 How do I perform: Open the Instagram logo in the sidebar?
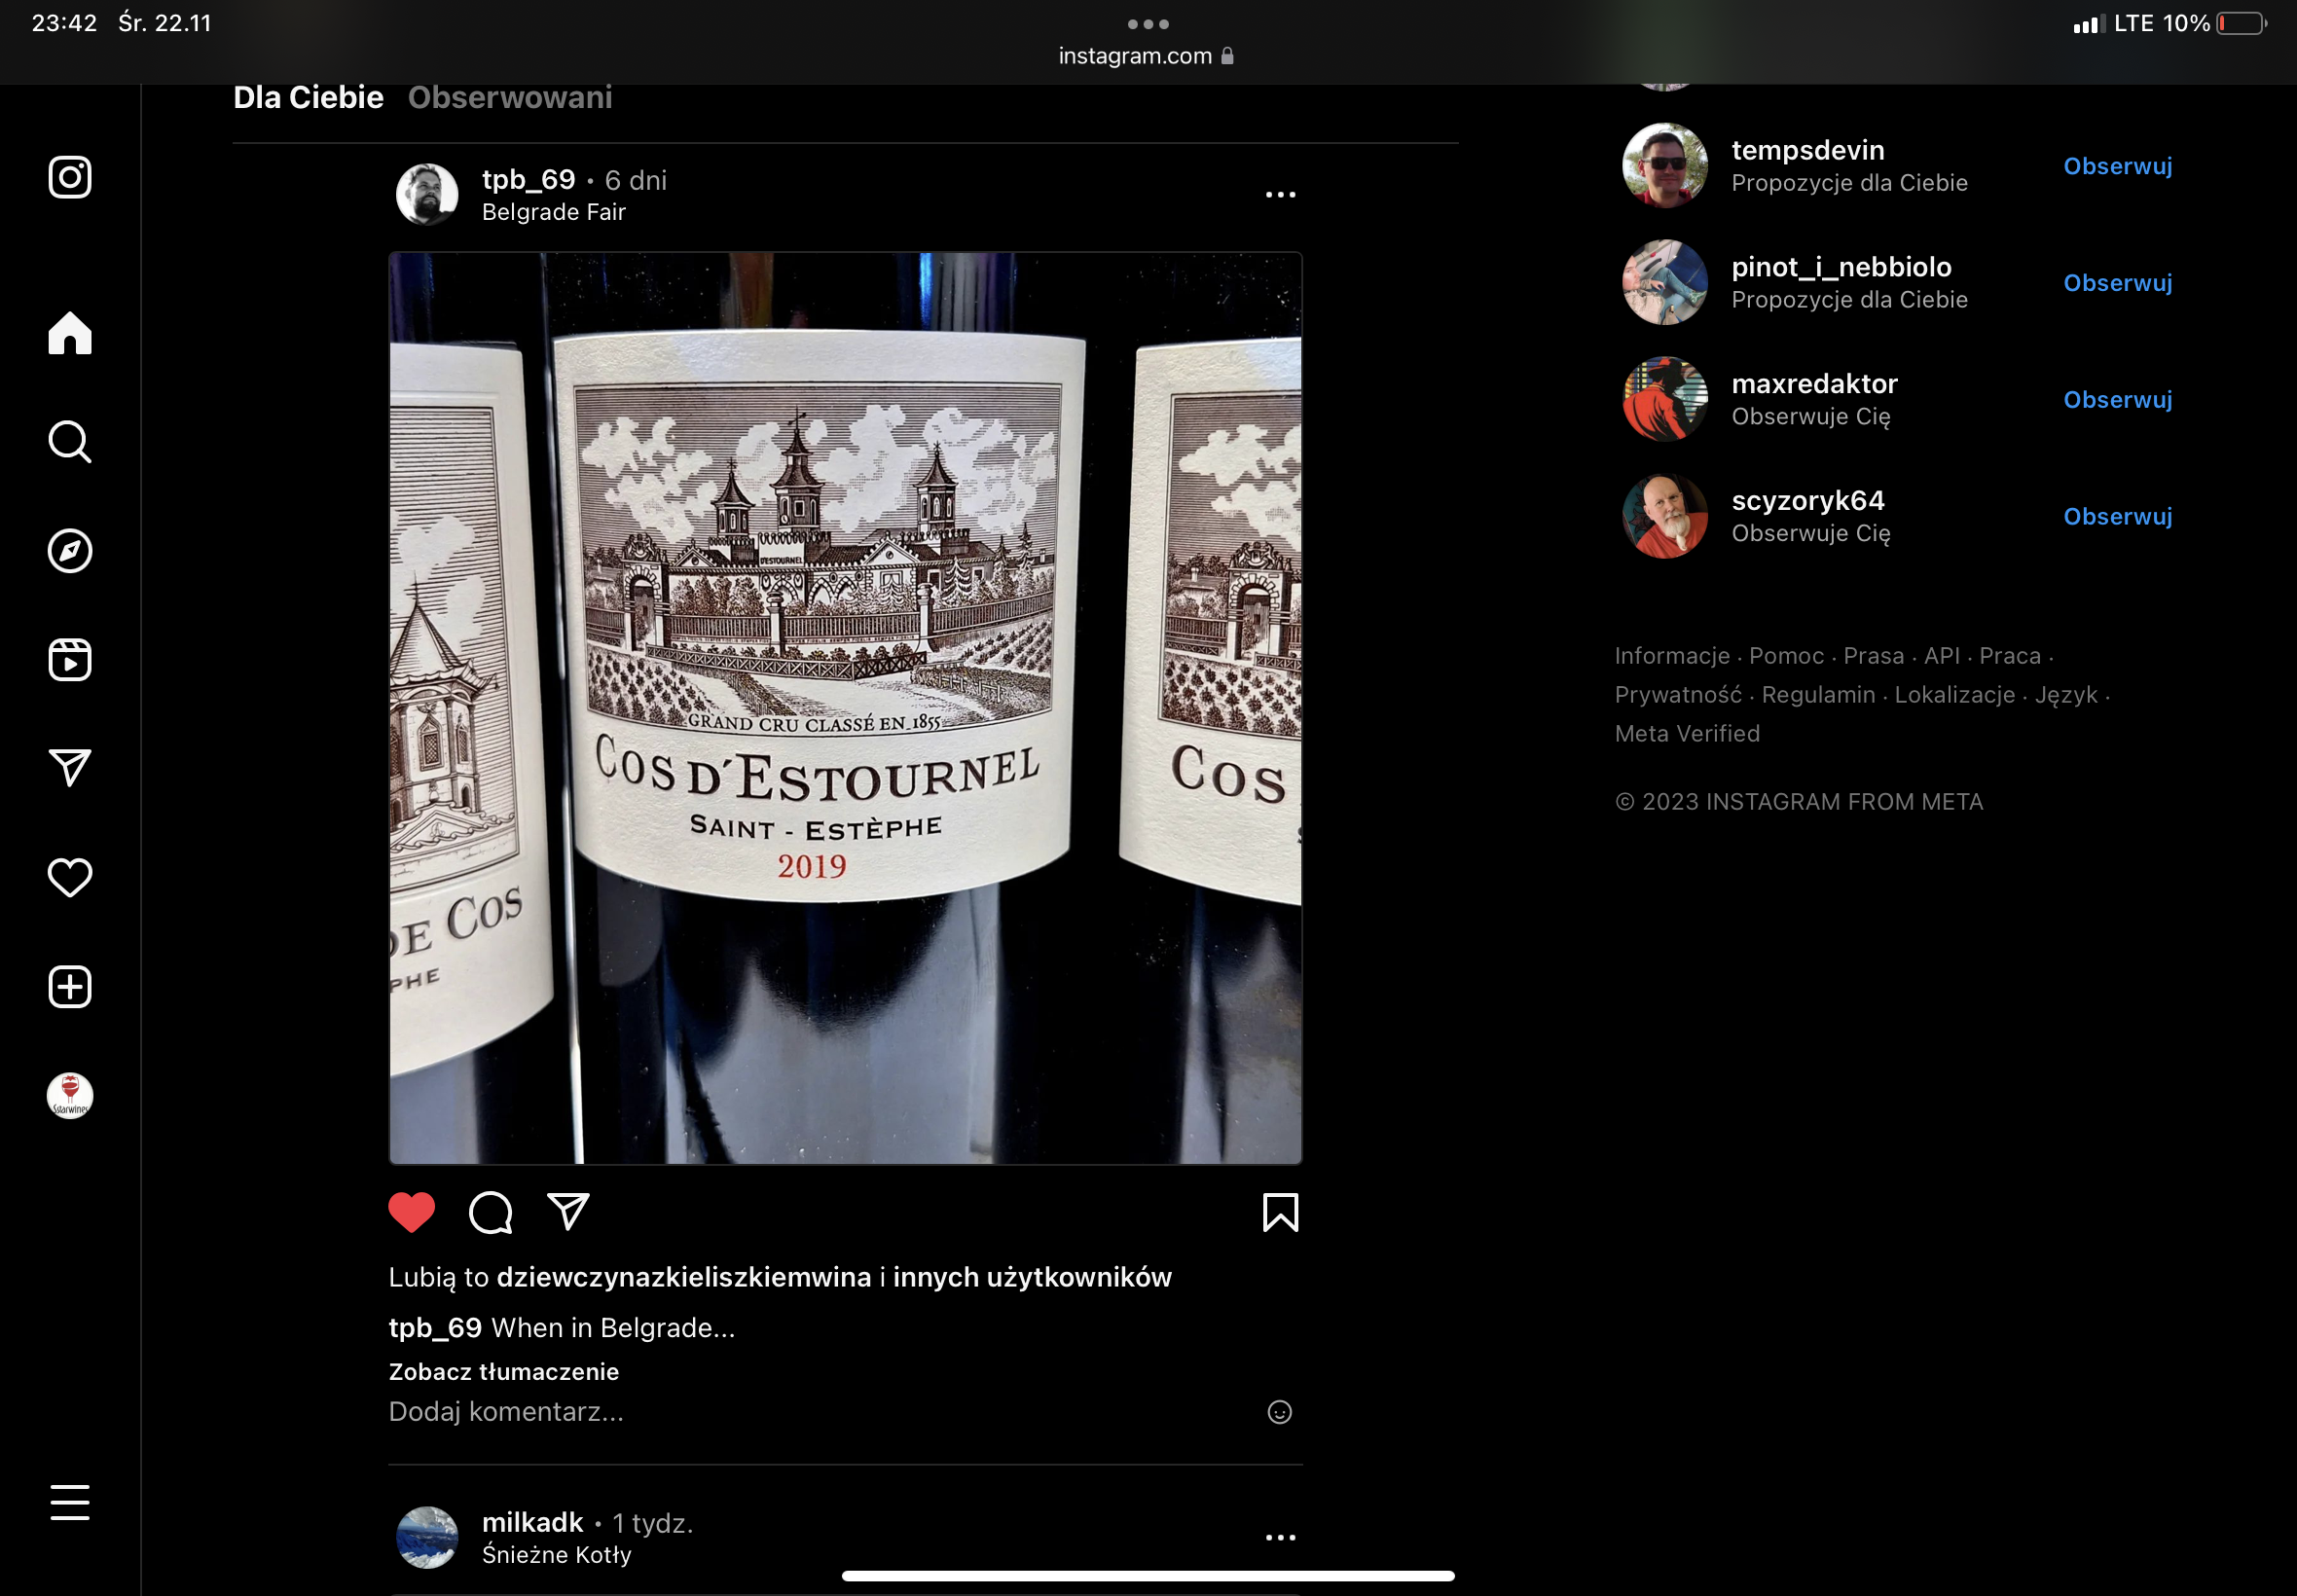click(70, 177)
